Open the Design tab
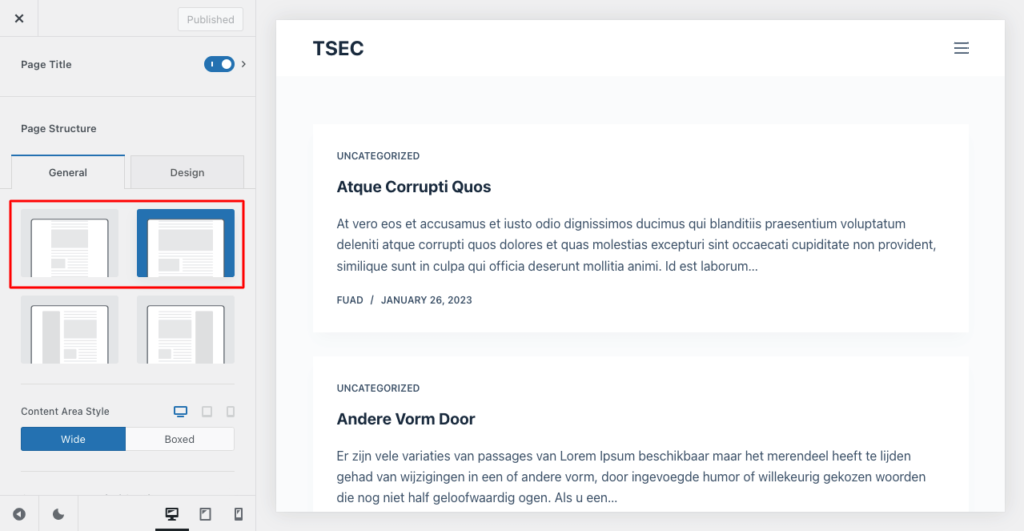This screenshot has height=531, width=1024. [x=187, y=172]
